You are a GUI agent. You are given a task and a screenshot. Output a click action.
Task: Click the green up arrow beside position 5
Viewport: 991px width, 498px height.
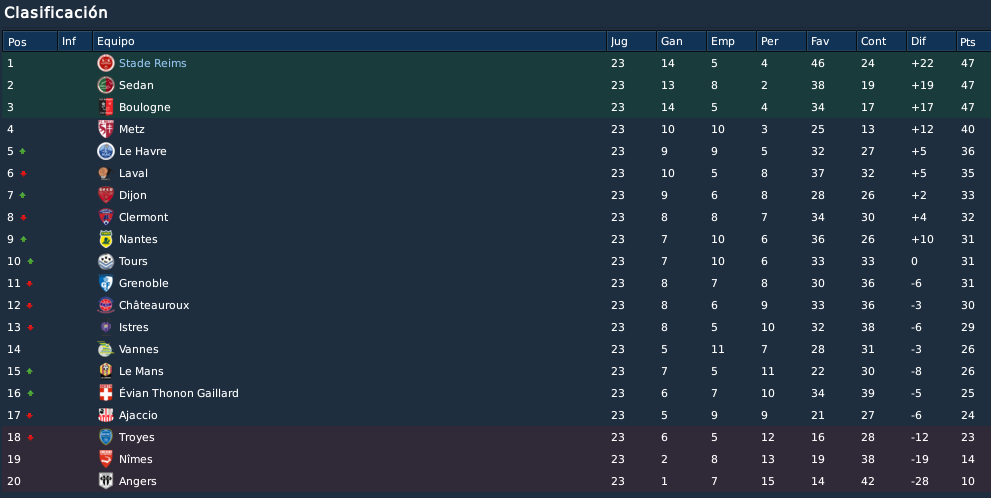(x=23, y=151)
